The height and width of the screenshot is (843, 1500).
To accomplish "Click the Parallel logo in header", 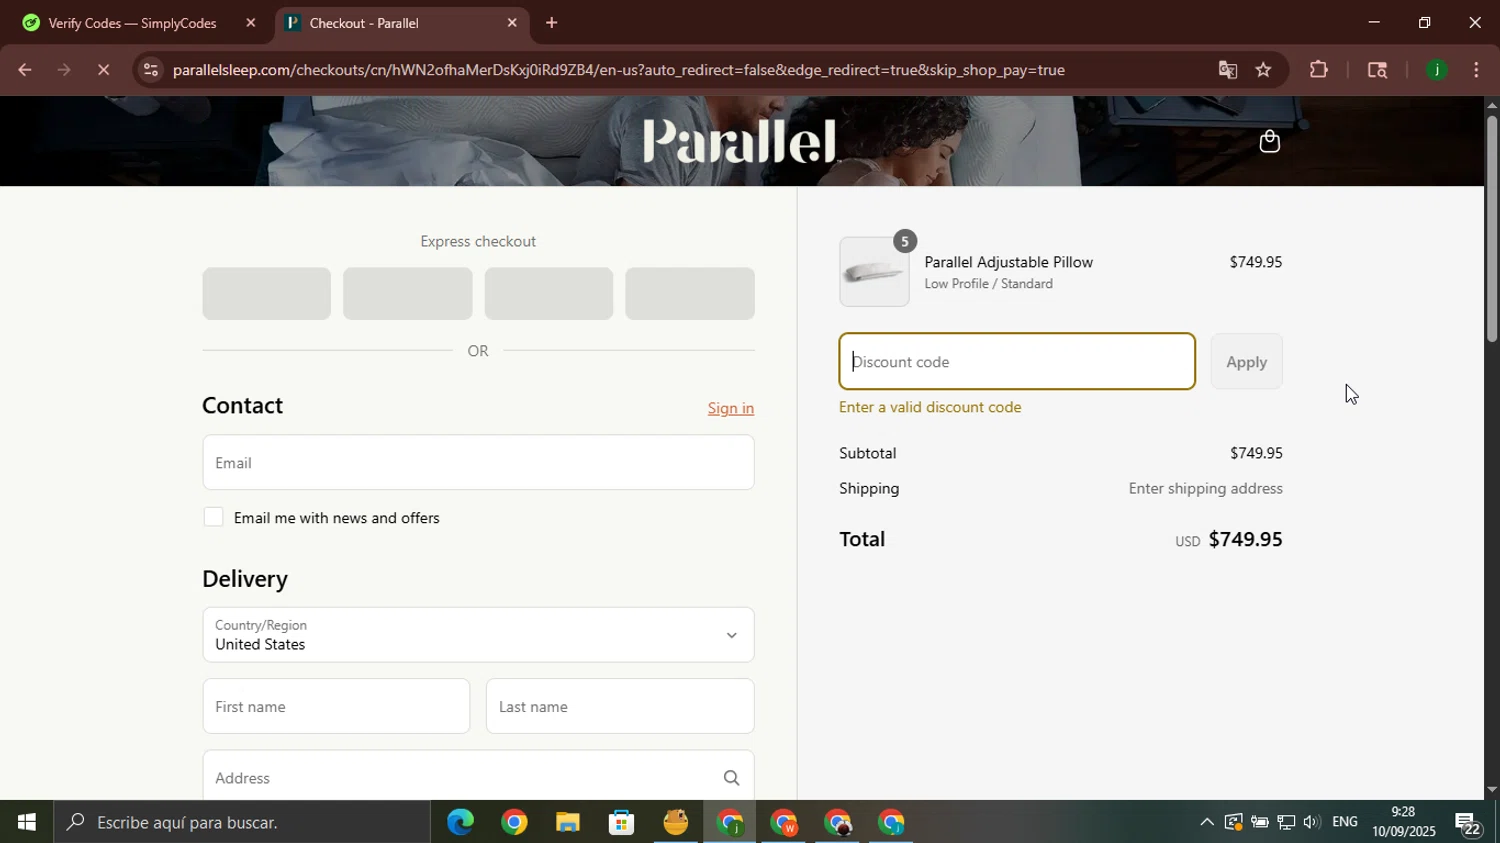I will point(739,141).
